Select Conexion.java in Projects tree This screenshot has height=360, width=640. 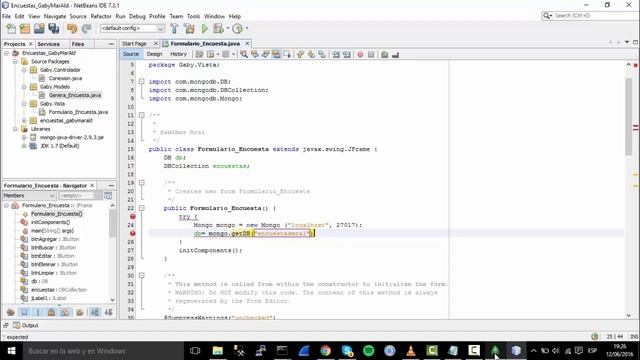[x=65, y=78]
